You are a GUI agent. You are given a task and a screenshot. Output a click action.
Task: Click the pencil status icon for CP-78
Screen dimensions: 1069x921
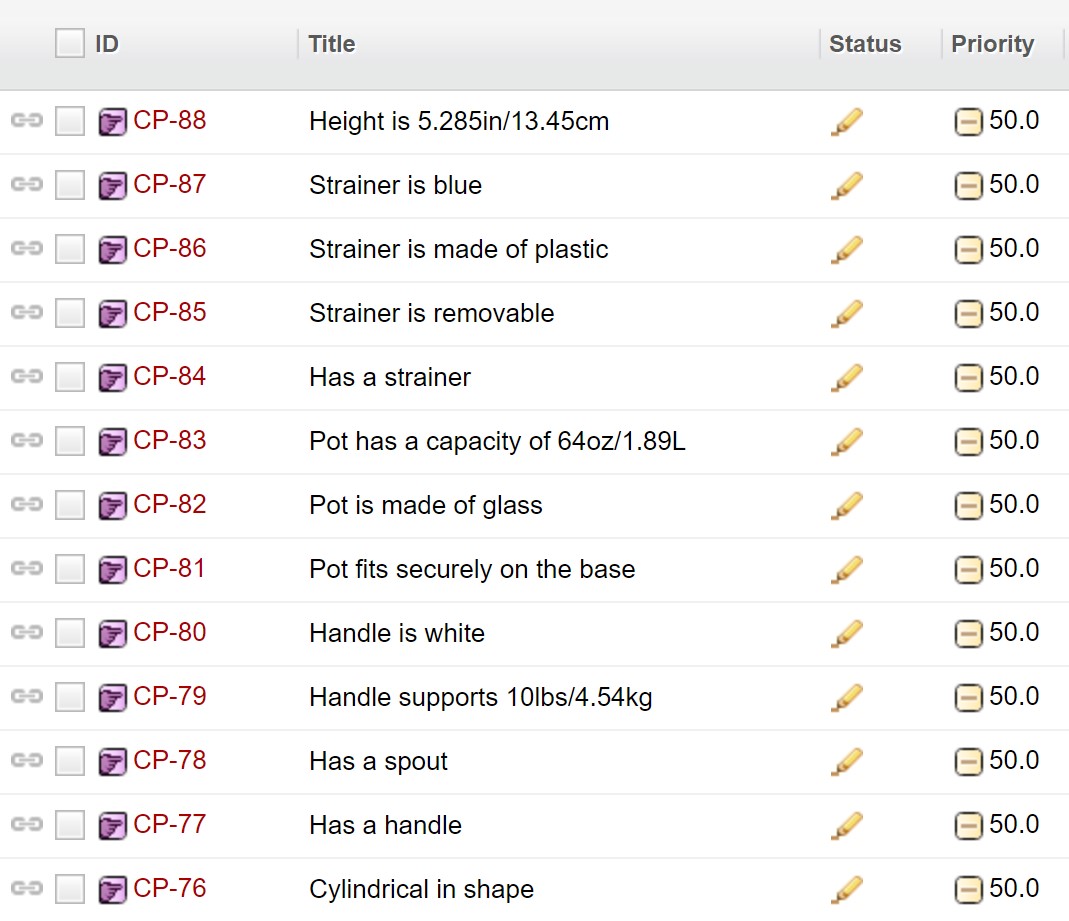coord(846,761)
